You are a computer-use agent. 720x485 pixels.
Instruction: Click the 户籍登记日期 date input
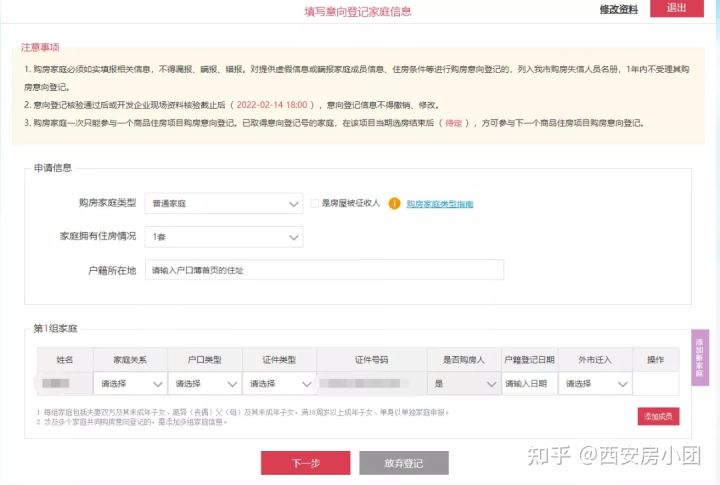pyautogui.click(x=529, y=383)
